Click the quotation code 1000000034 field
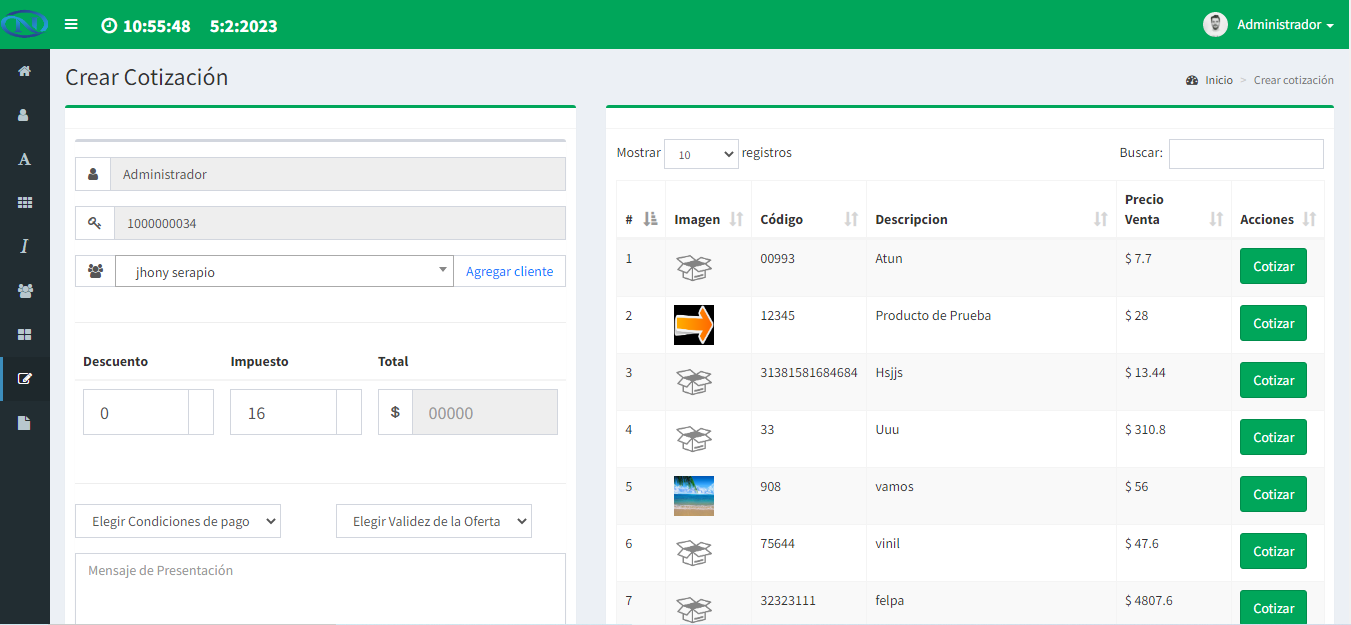 (340, 223)
